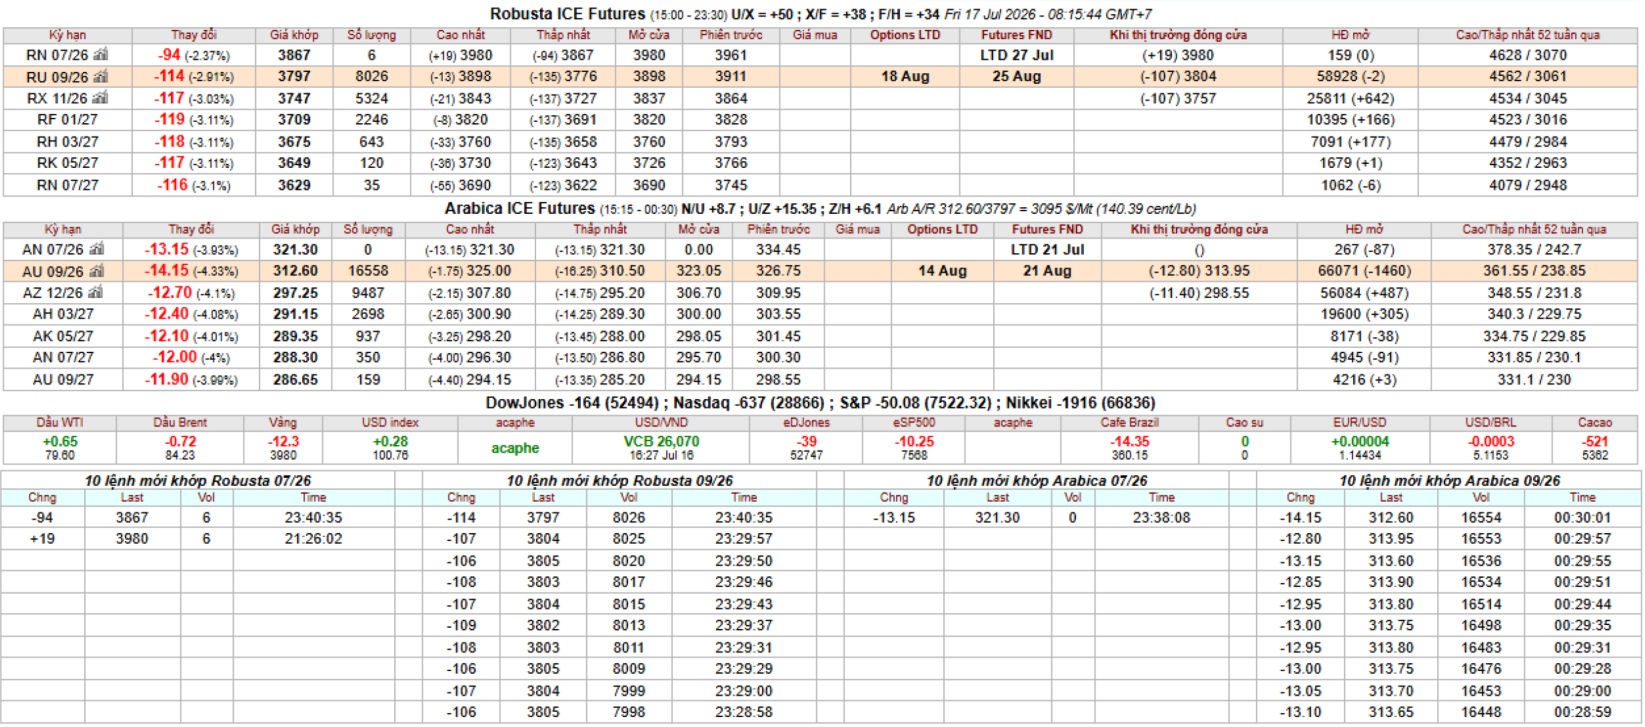Click Arabica table HĐ mở column header
Viewport: 1645px width, 727px height.
pyautogui.click(x=1363, y=230)
